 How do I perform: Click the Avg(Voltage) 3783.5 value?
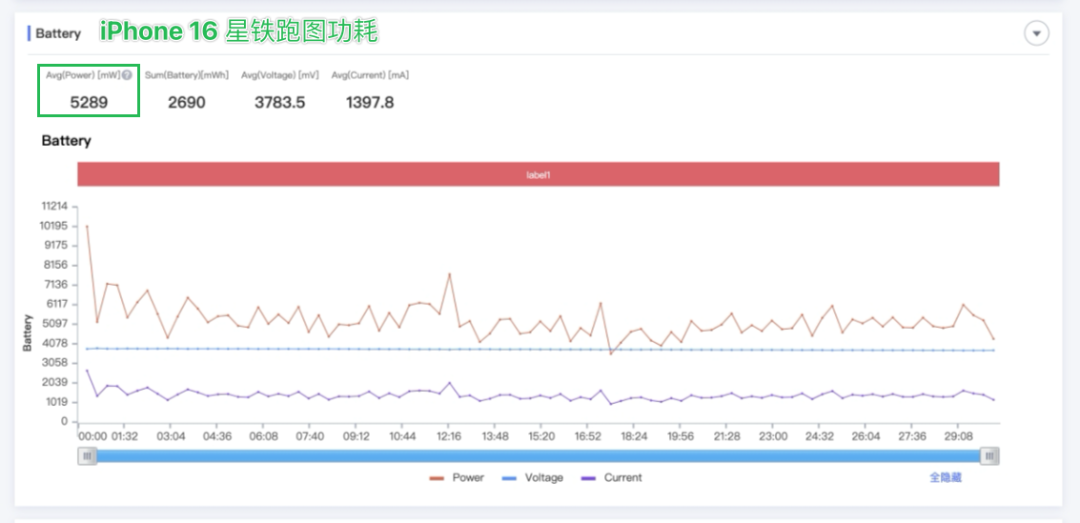click(279, 102)
